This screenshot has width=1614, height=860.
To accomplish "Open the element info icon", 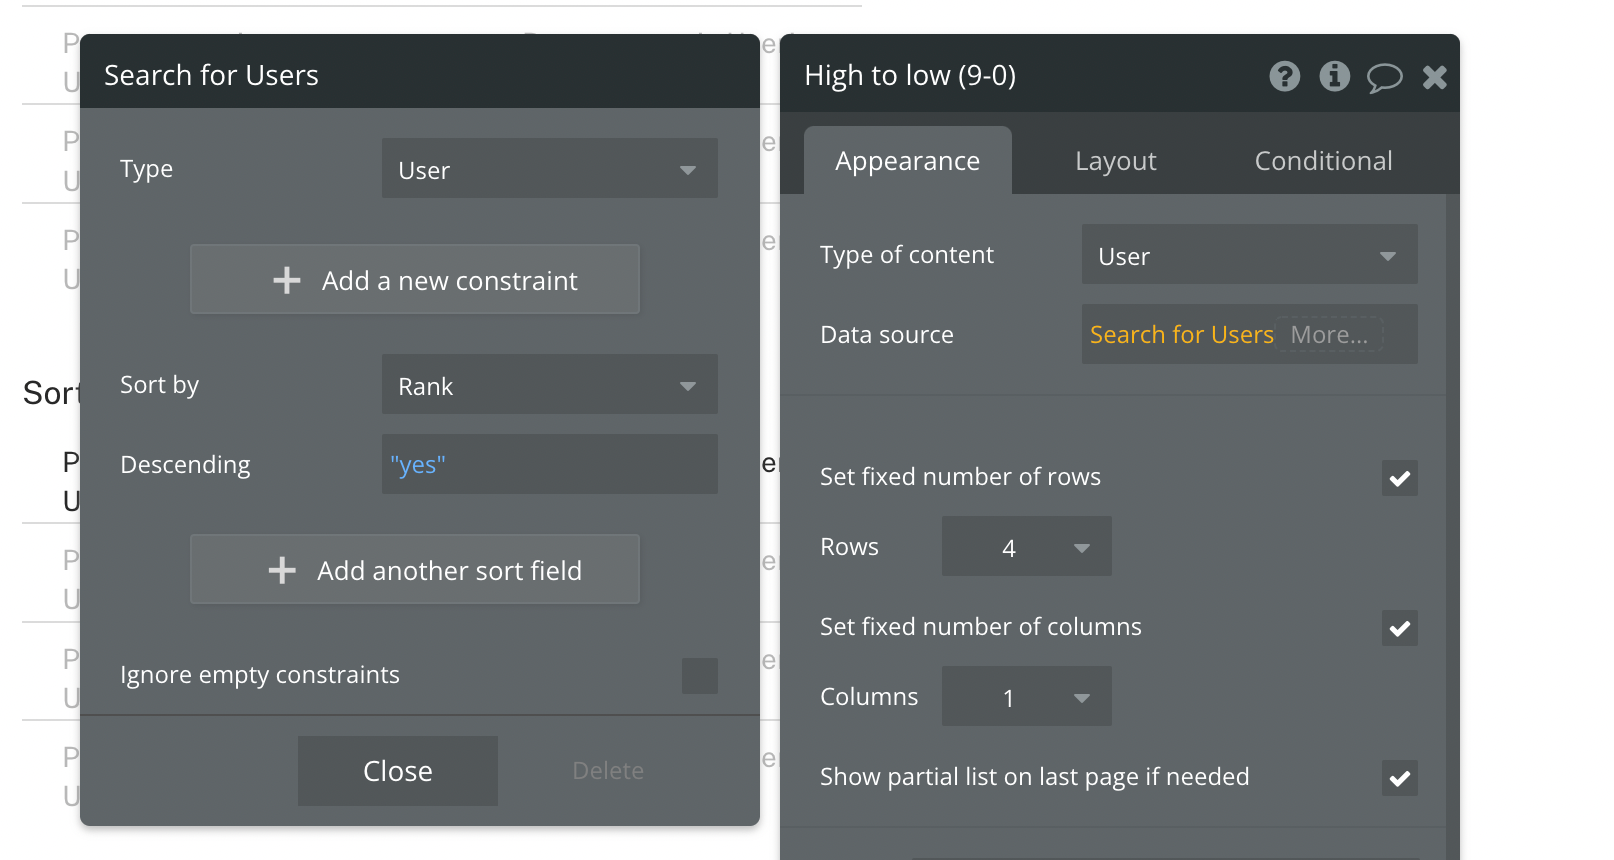I will (1335, 76).
